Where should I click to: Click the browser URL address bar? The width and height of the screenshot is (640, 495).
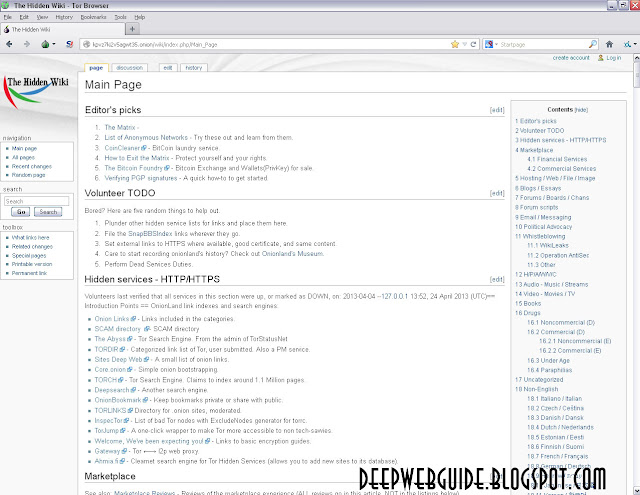265,44
